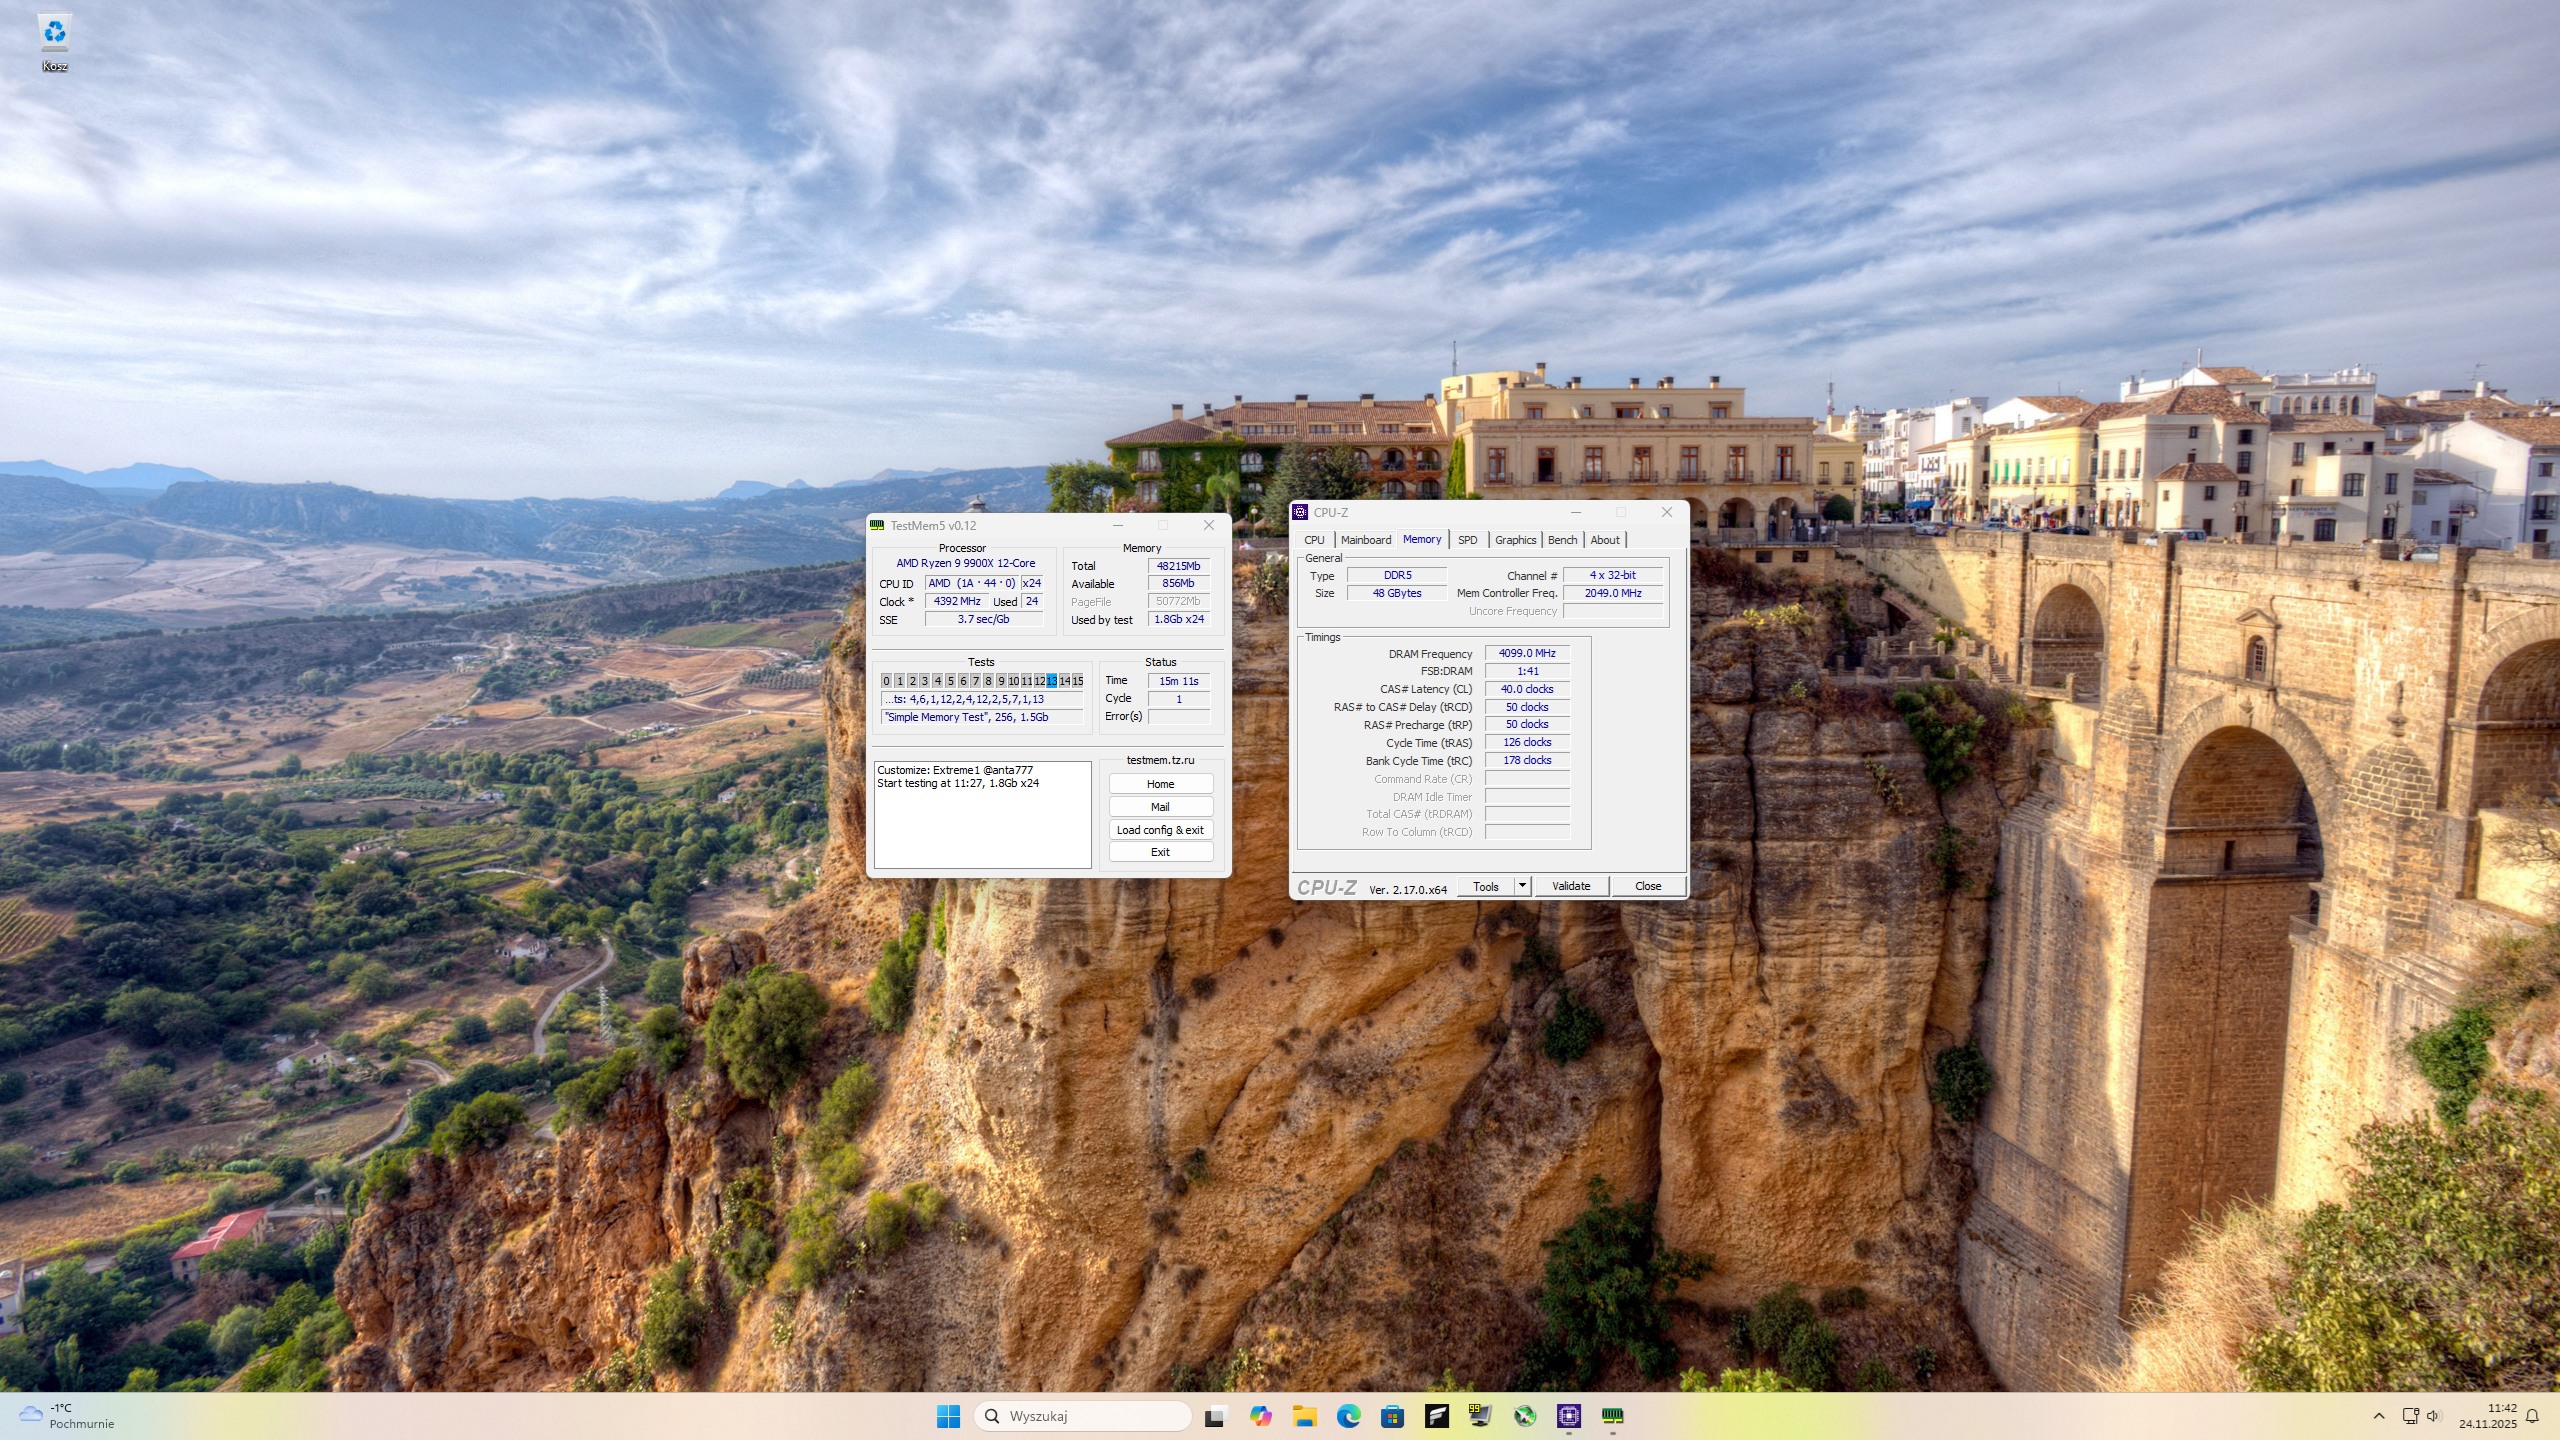Open File Explorer from taskbar
Screen dimensions: 2560x1440
coord(1304,1416)
